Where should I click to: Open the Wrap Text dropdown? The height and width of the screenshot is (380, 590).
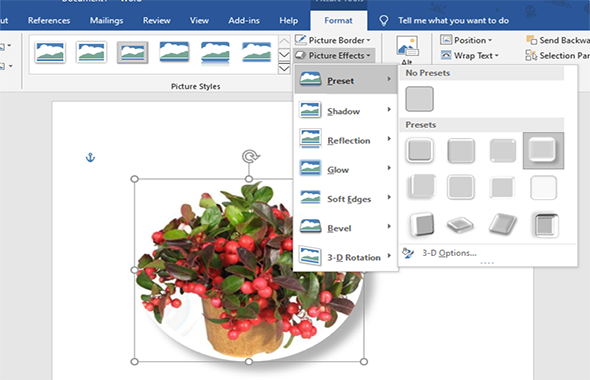click(470, 56)
